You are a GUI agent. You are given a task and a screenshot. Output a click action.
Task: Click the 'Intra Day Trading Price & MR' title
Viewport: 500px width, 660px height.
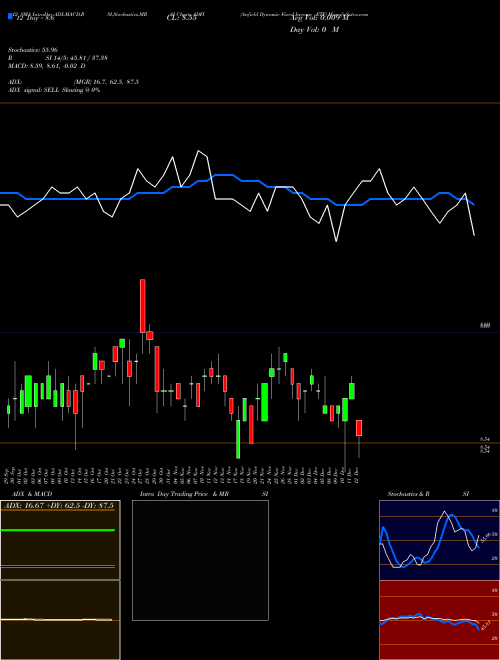point(184,494)
